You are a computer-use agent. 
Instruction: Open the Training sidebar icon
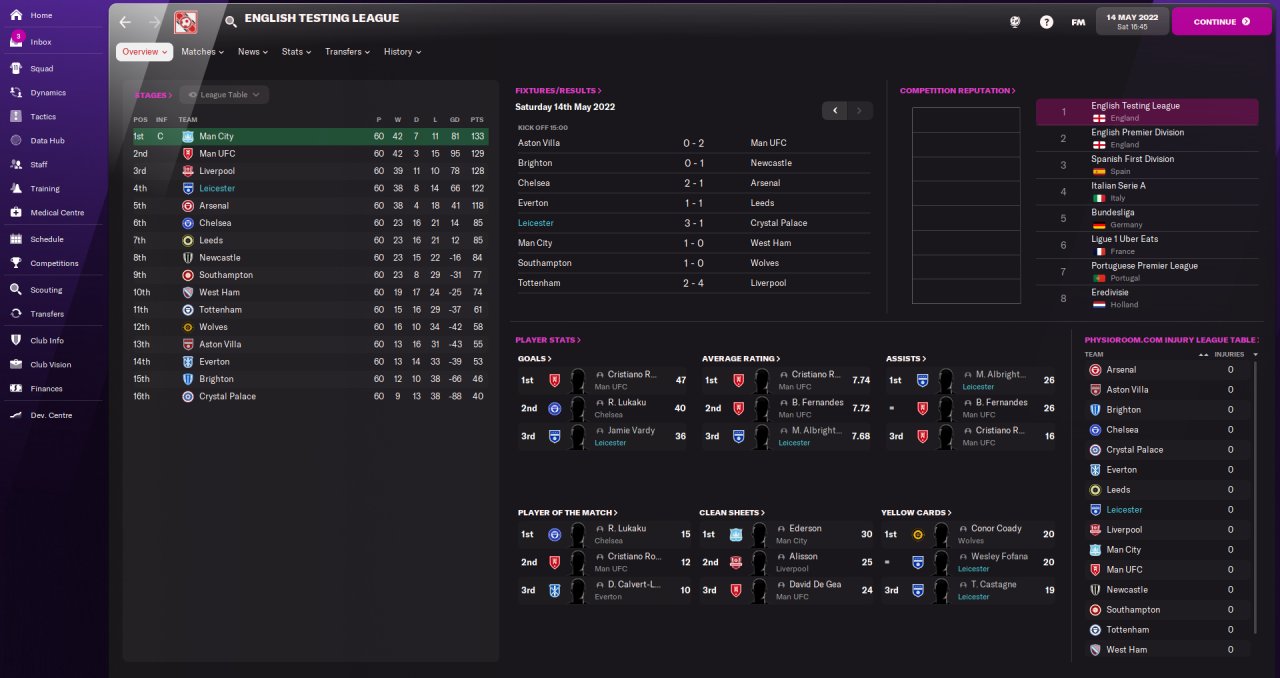click(16, 189)
